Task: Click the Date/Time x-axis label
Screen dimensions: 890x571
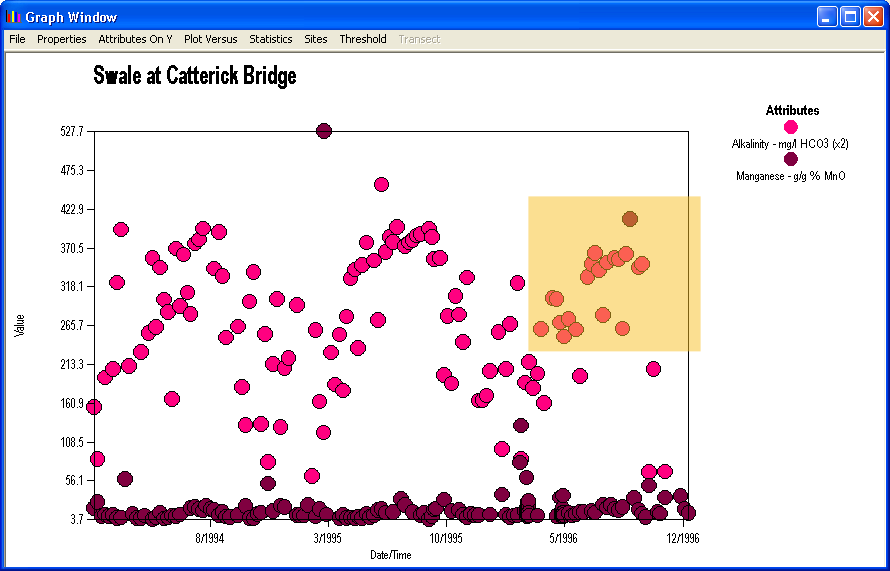Action: 391,555
